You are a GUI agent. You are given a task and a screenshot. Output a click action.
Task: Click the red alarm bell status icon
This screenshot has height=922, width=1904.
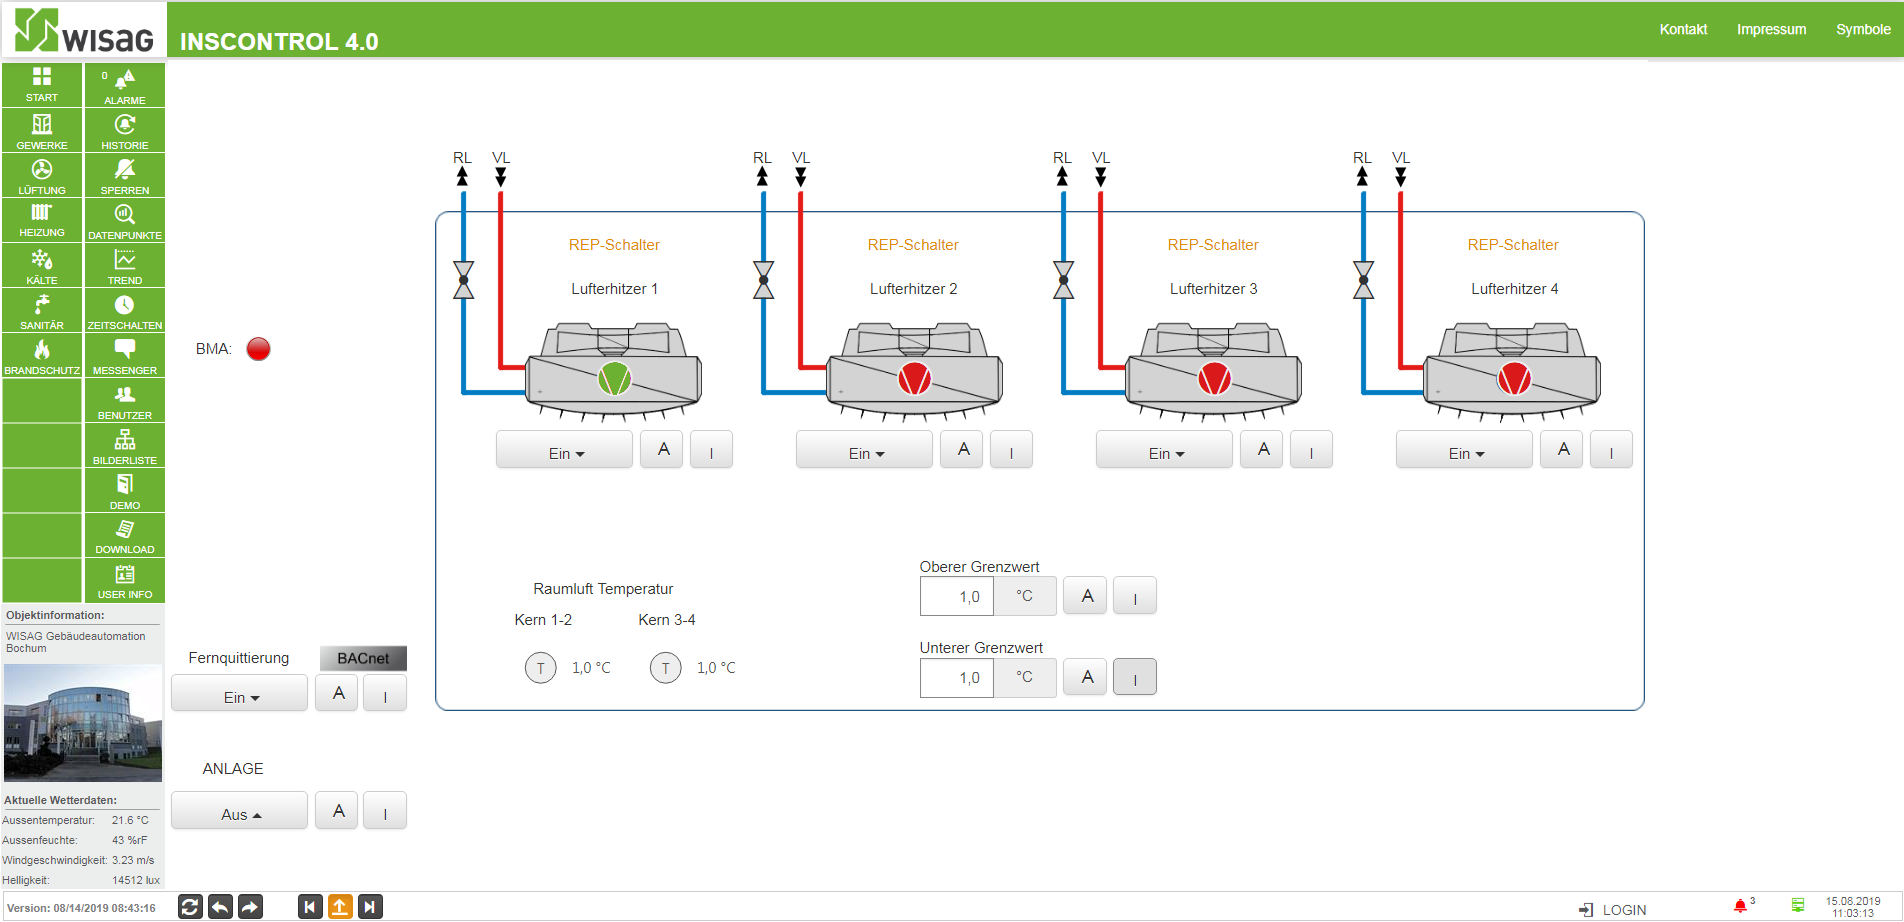click(1740, 906)
